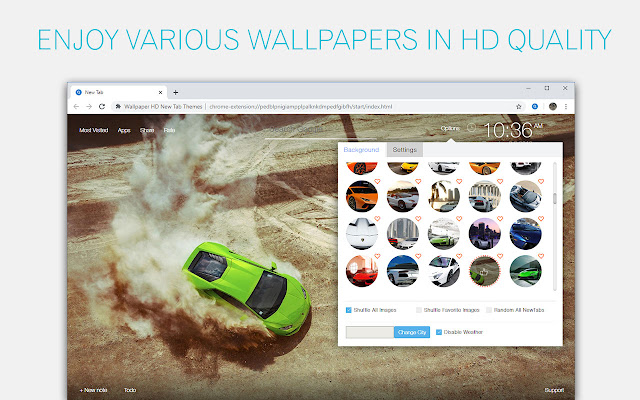Click the city name input field

pos(370,332)
